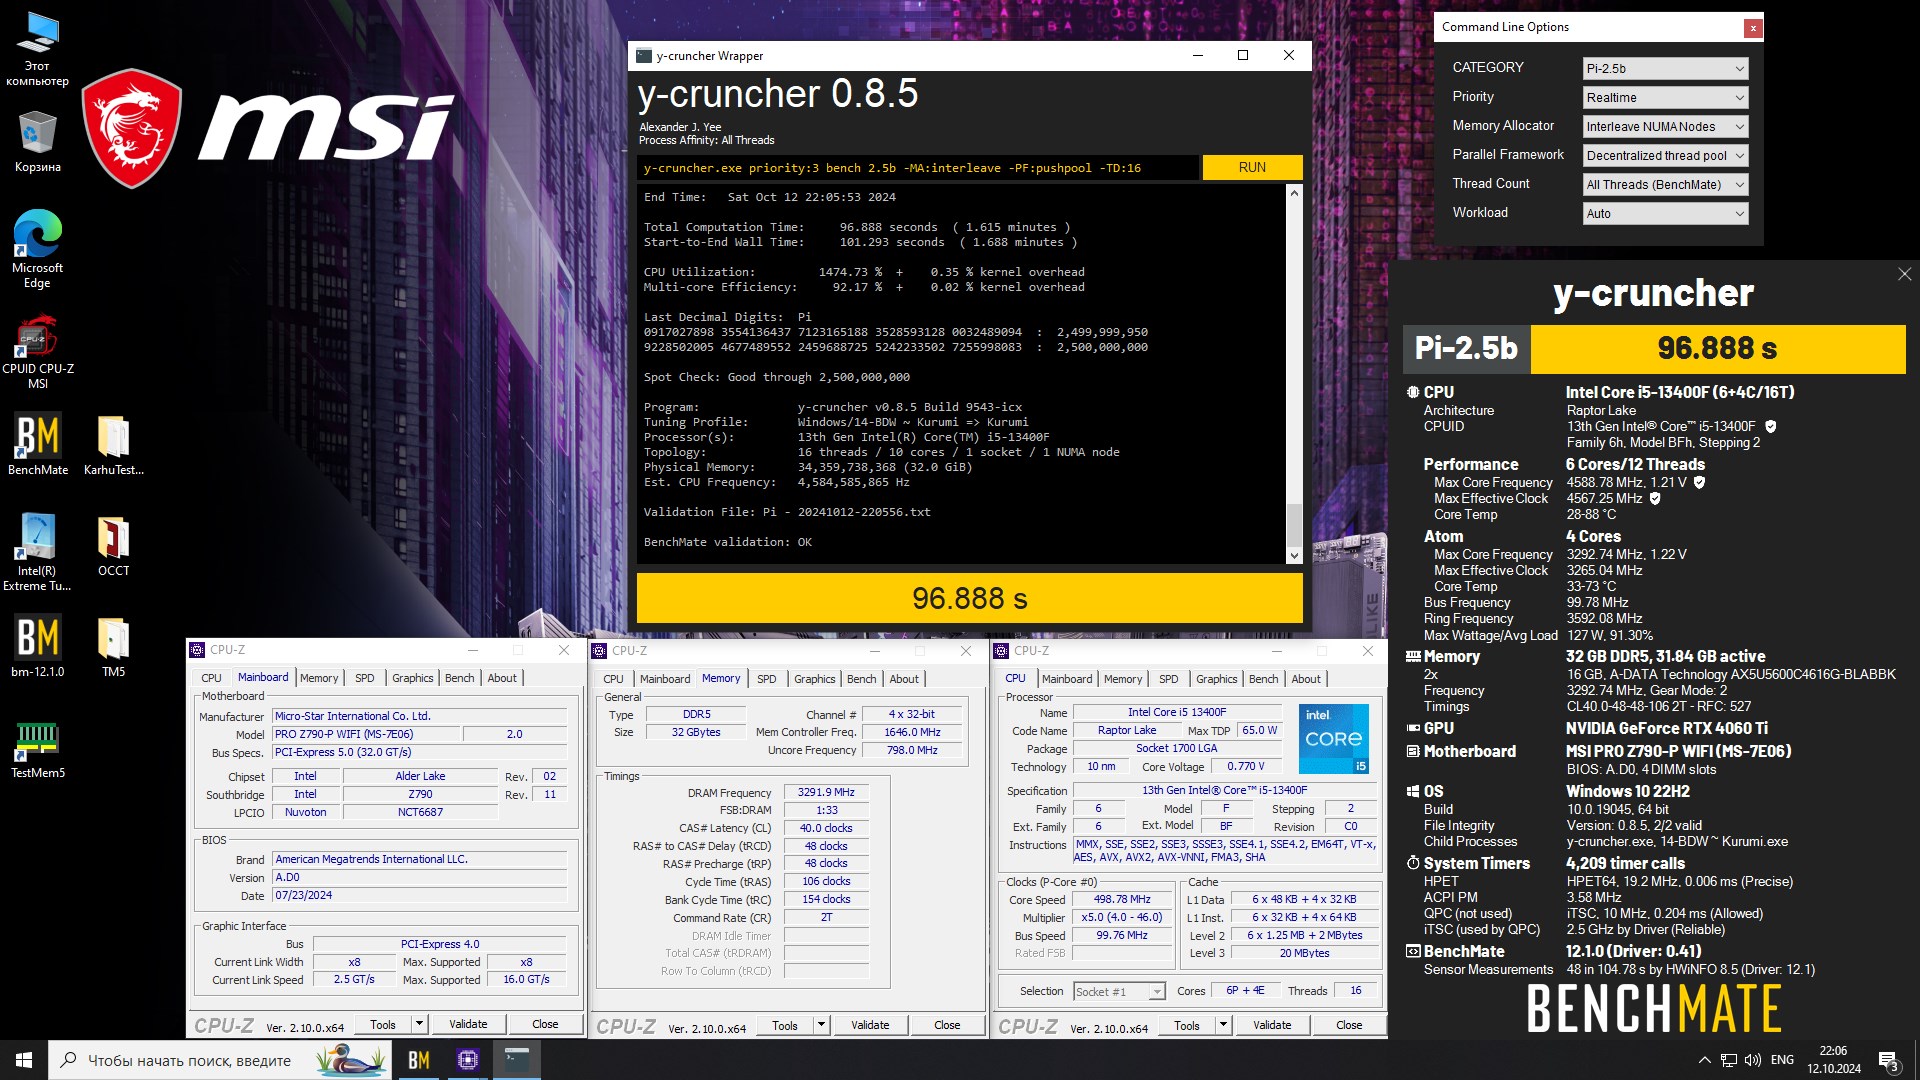1920x1080 pixels.
Task: Open the OCCT desktop icon
Action: [x=113, y=546]
